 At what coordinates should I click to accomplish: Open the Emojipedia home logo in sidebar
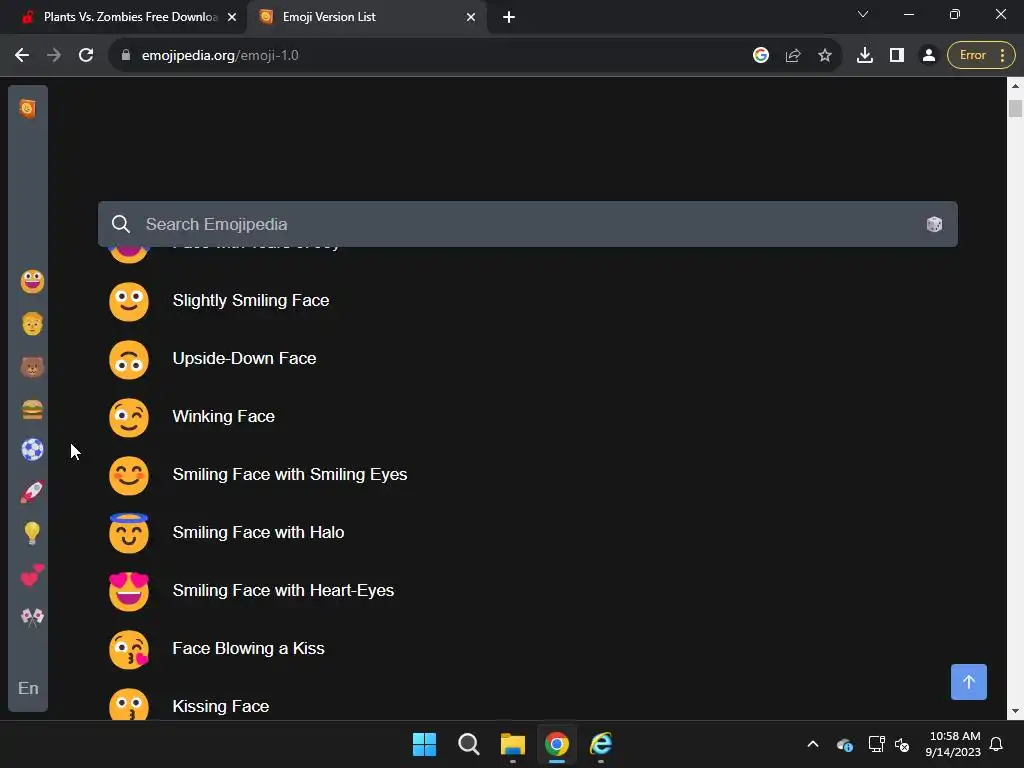point(27,108)
